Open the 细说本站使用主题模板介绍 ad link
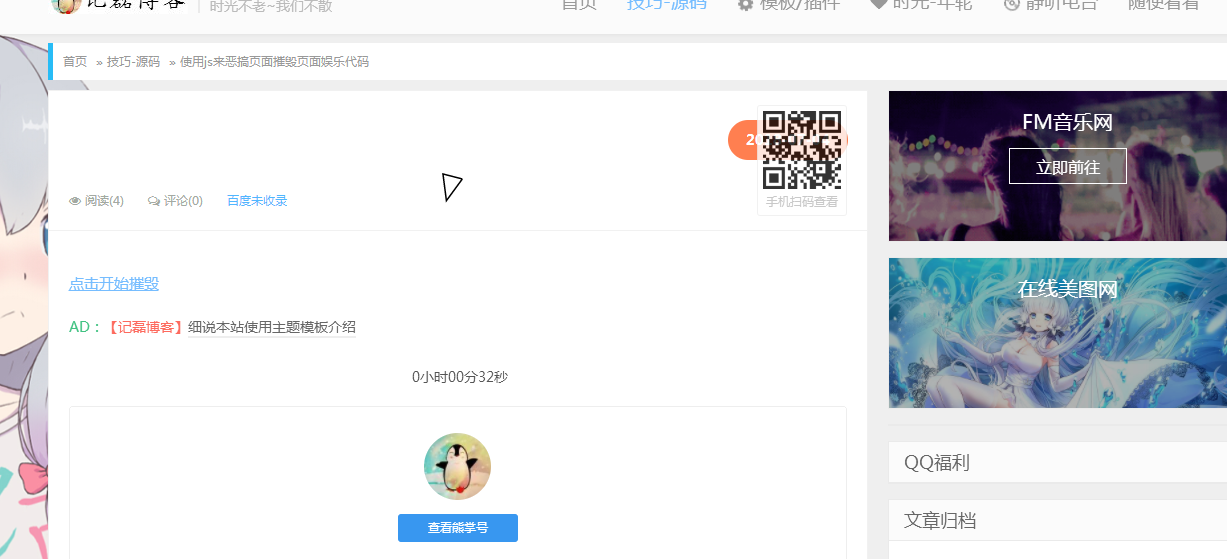Viewport: 1227px width, 559px height. (271, 327)
